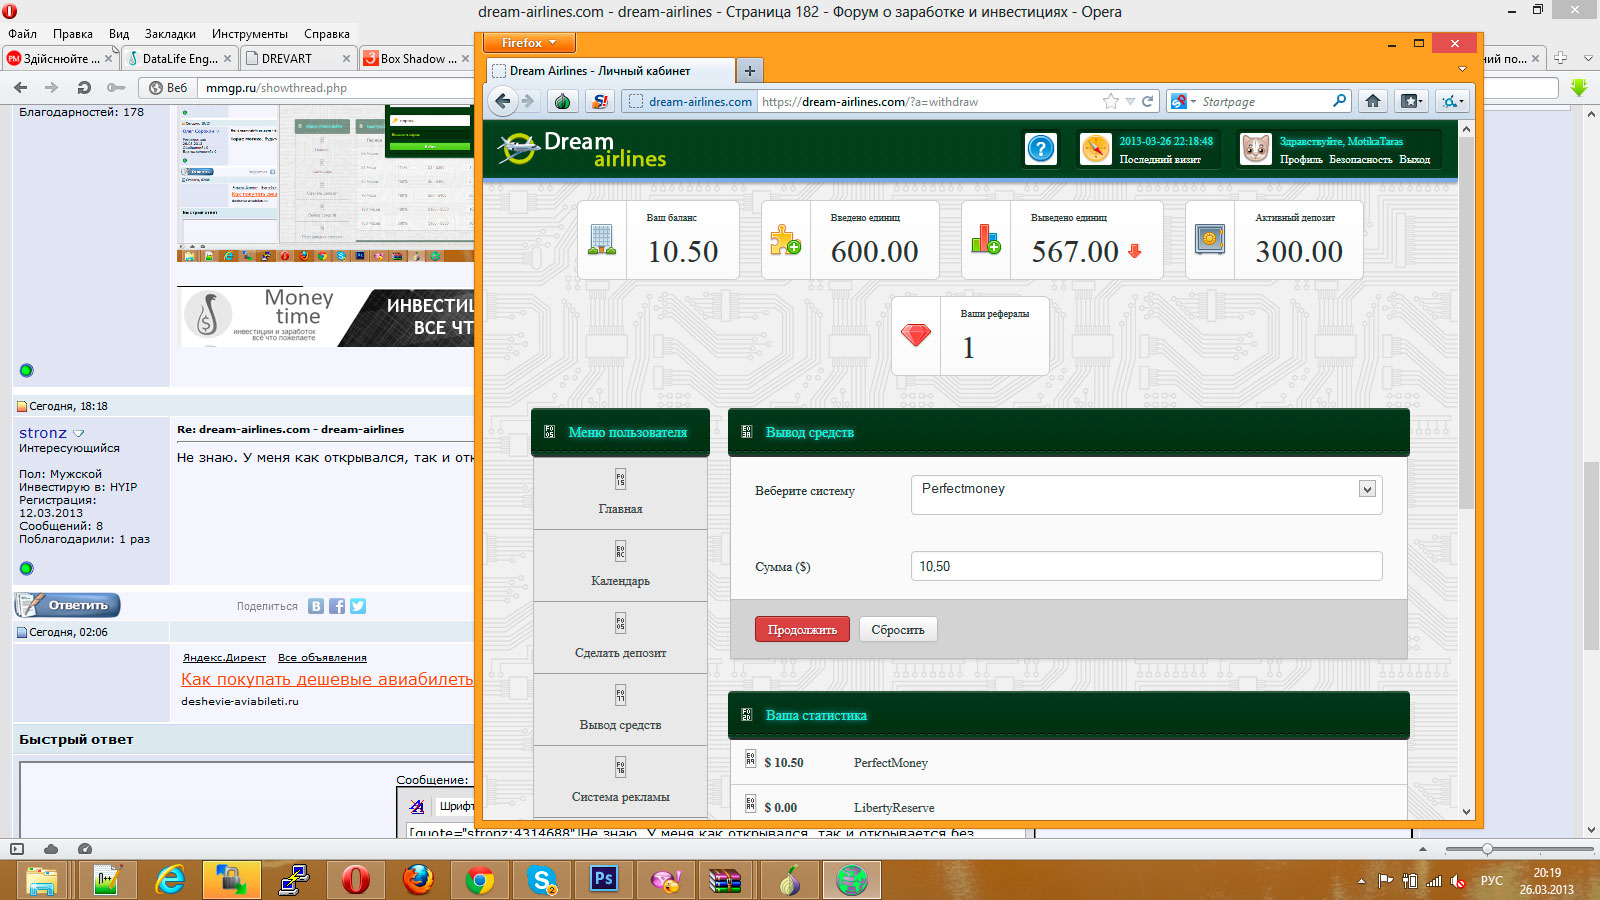1600x900 pixels.
Task: Share the forum post on Twitter
Action: point(358,606)
